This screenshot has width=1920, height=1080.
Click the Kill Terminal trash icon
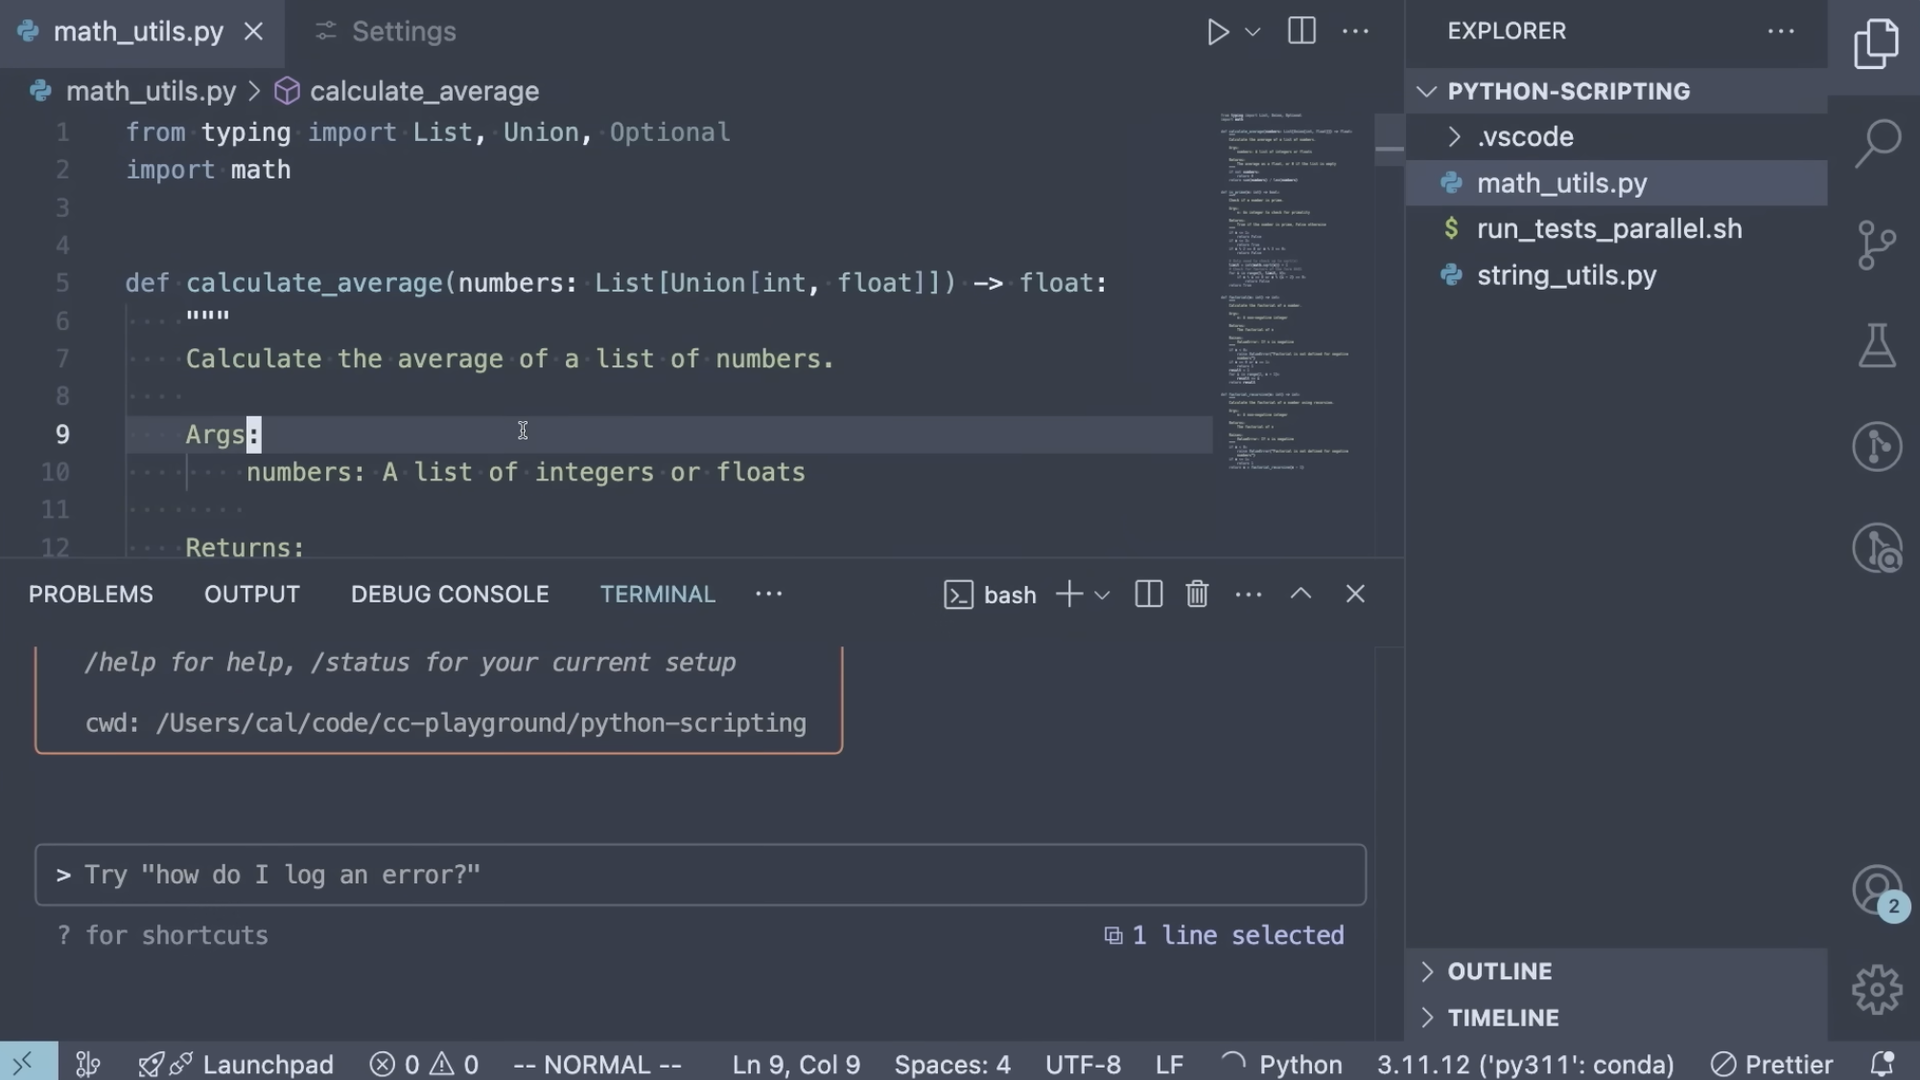tap(1197, 594)
